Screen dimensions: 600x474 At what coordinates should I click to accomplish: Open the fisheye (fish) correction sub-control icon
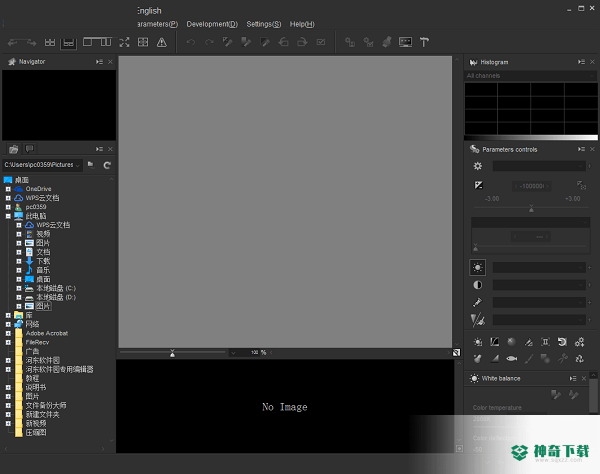coord(512,358)
